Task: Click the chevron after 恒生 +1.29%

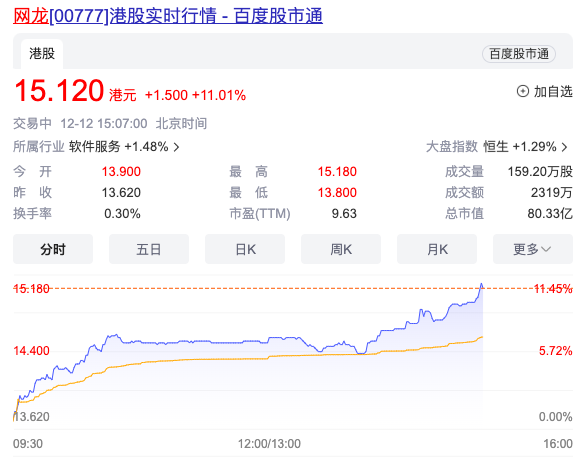Action: tap(564, 147)
